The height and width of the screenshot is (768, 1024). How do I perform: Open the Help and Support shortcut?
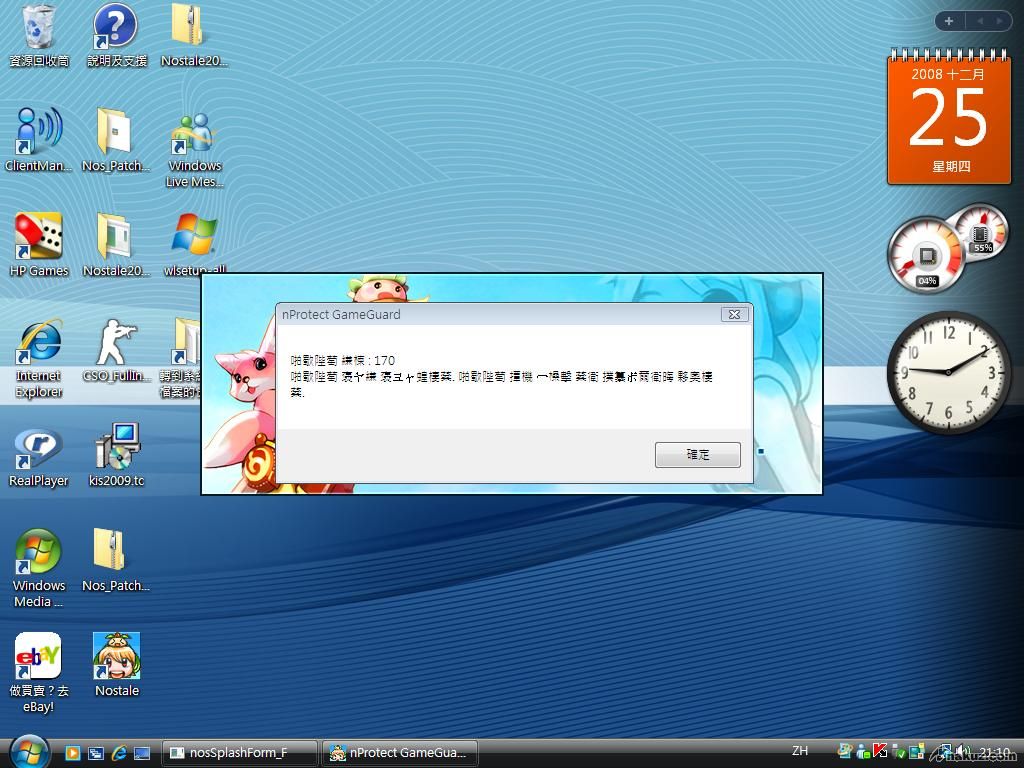[116, 36]
